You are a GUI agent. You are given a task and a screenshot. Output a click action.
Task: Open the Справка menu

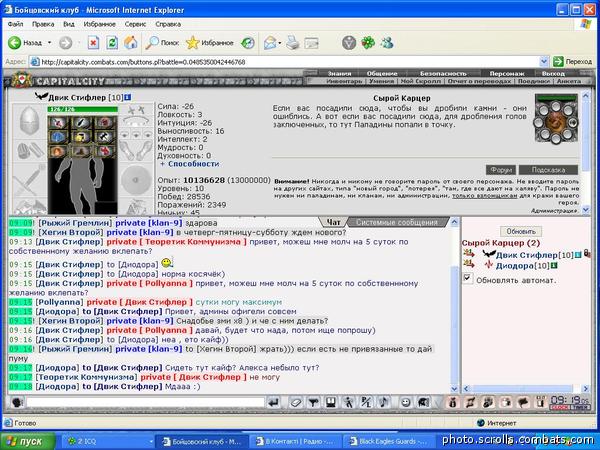168,24
